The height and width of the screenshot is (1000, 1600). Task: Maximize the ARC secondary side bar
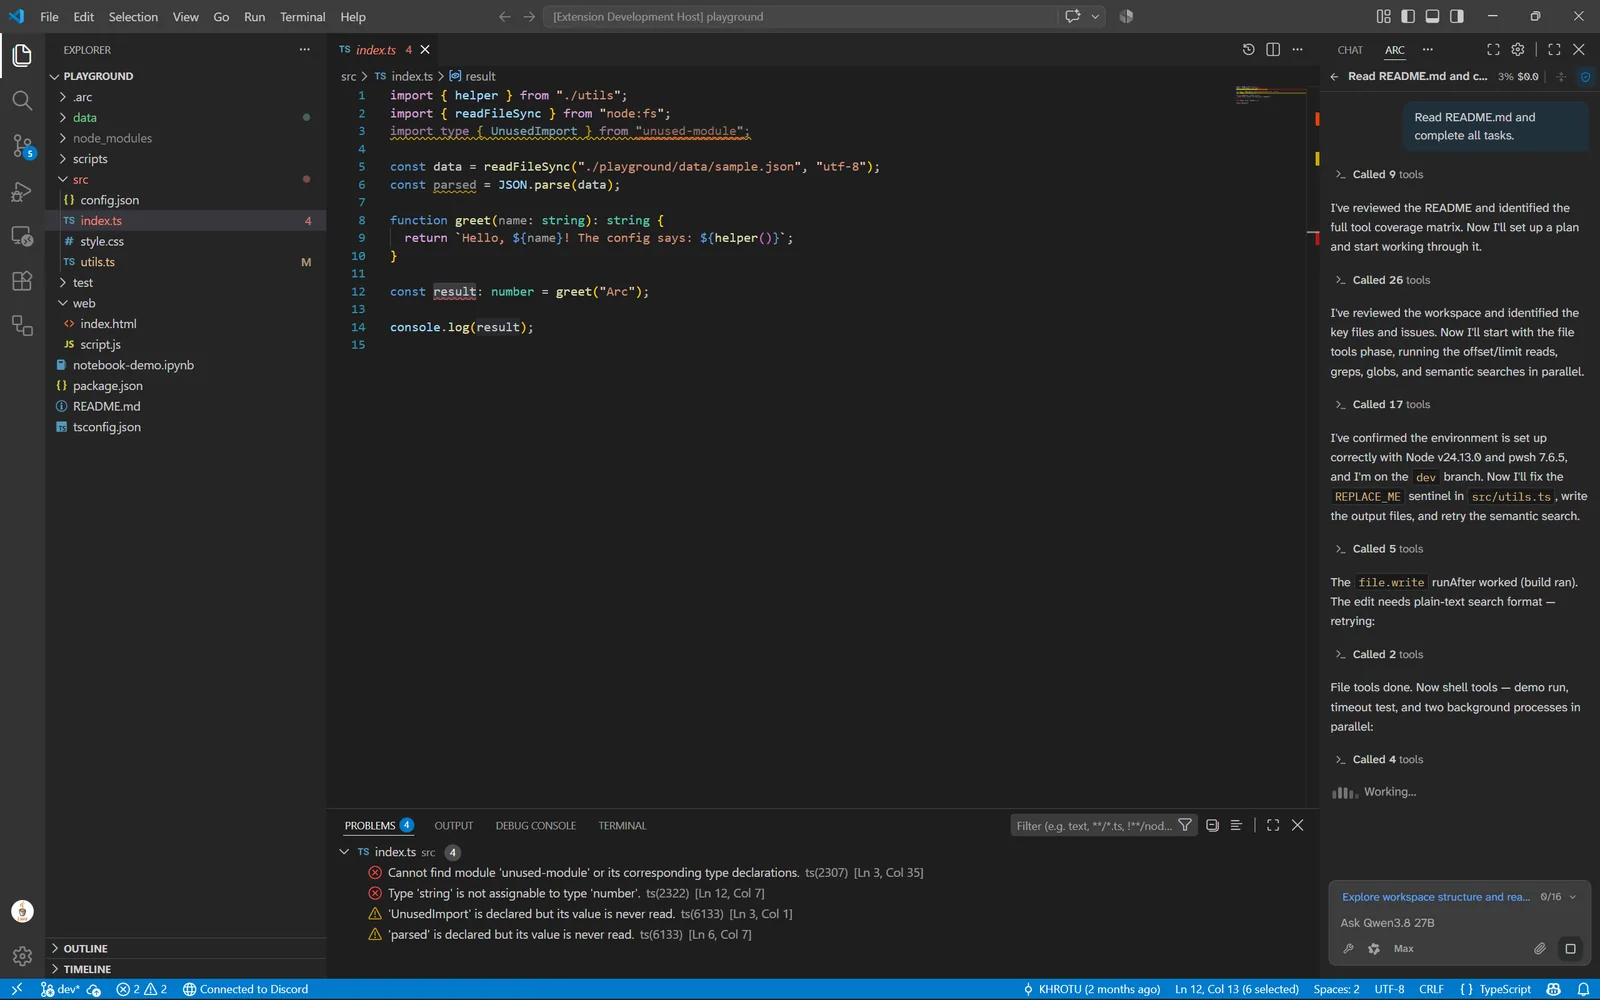1554,49
